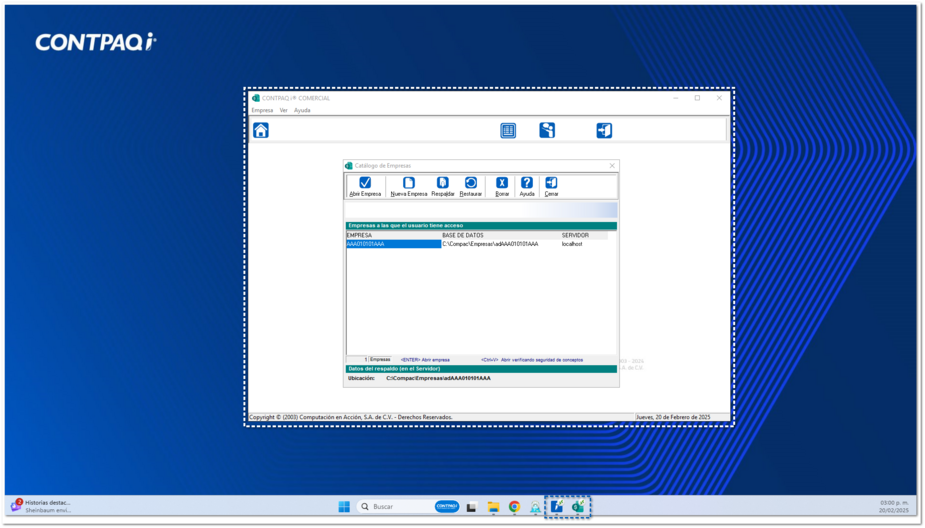Click Cerrar icon in the catalog toolbar

551,183
